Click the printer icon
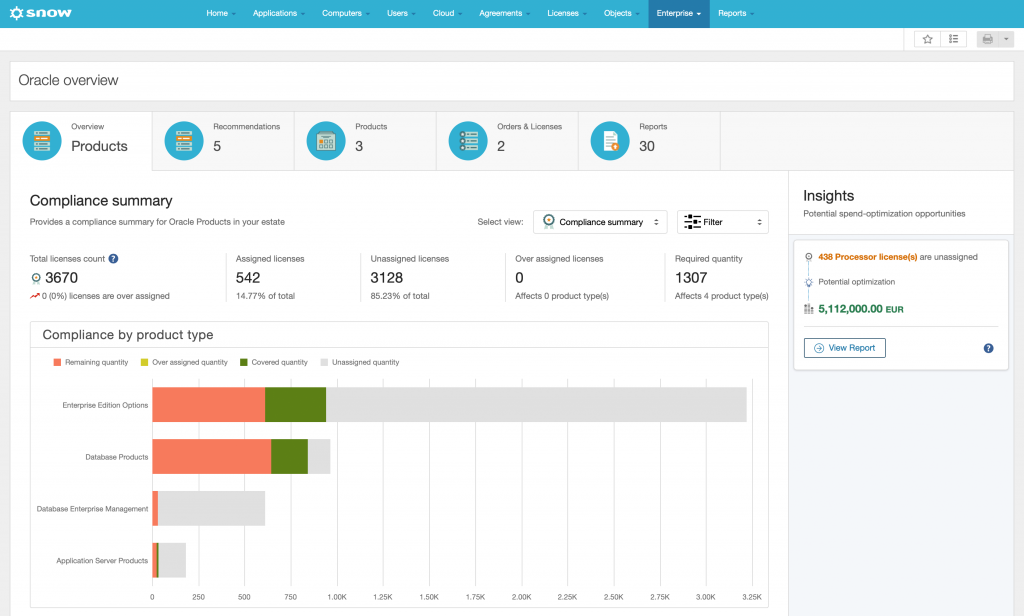Image resolution: width=1024 pixels, height=616 pixels. pyautogui.click(x=987, y=39)
